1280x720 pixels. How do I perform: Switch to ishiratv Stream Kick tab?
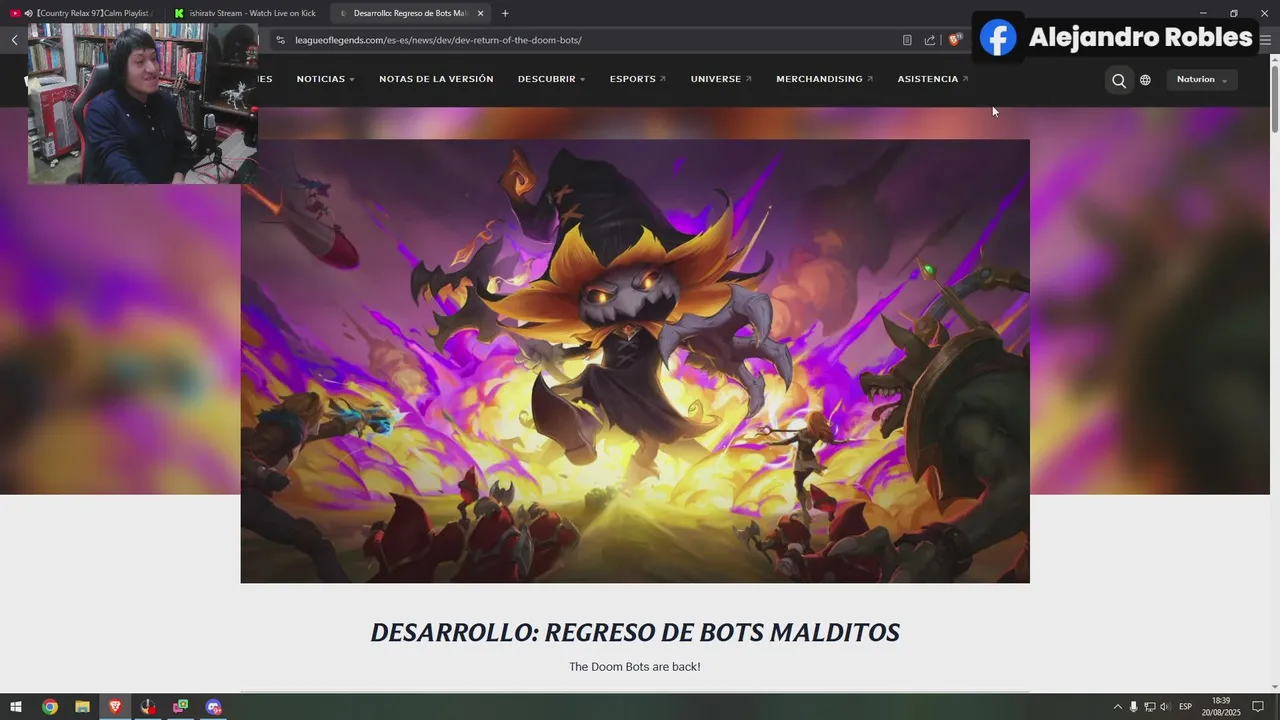coord(245,13)
